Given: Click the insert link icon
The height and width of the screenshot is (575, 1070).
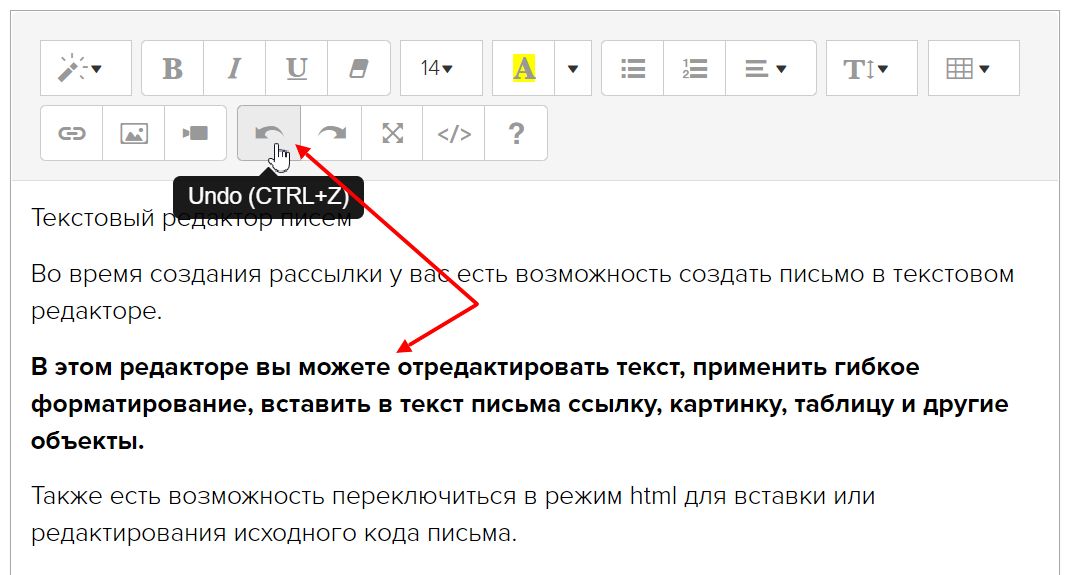Looking at the screenshot, I should (x=72, y=133).
